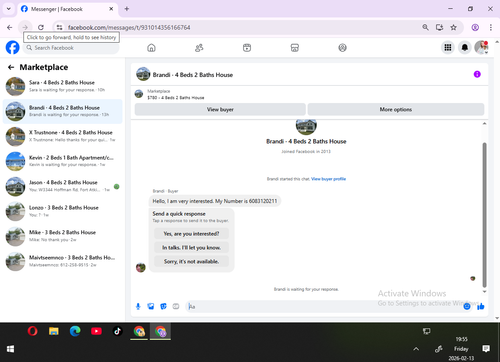Go back using the Marketplace arrow
The height and width of the screenshot is (362, 500).
pyautogui.click(x=11, y=67)
